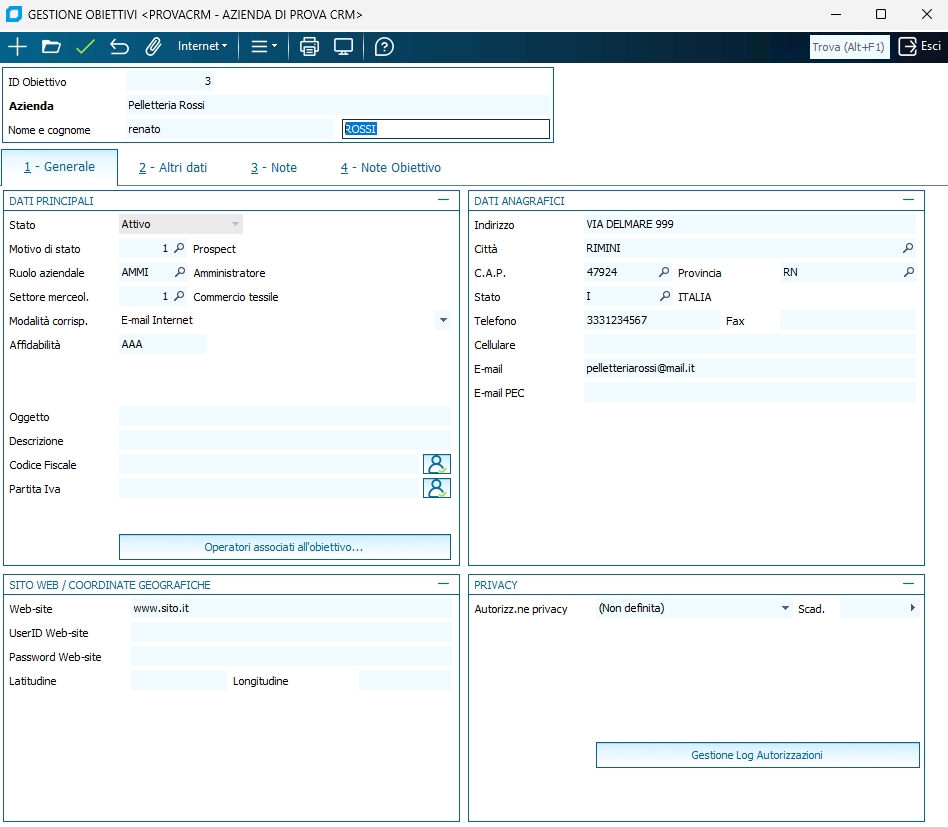Screen dimensions: 948x827
Task: Click the monitor preview icon
Action: 344,47
